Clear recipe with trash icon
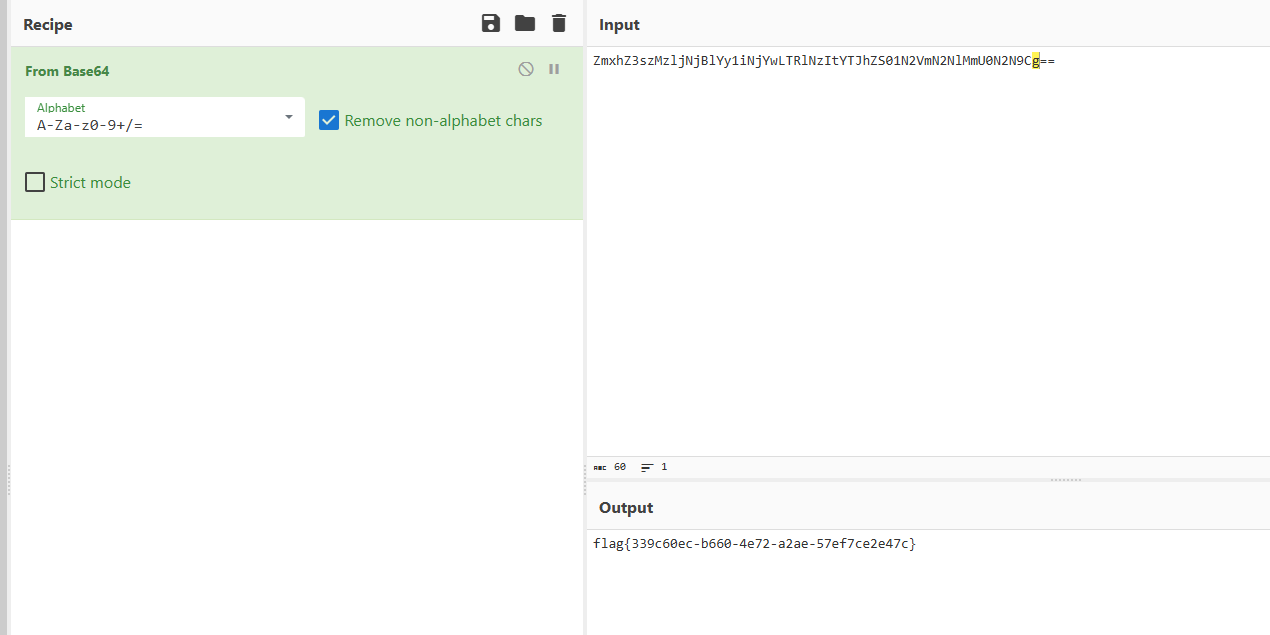Image resolution: width=1270 pixels, height=635 pixels. [x=559, y=23]
